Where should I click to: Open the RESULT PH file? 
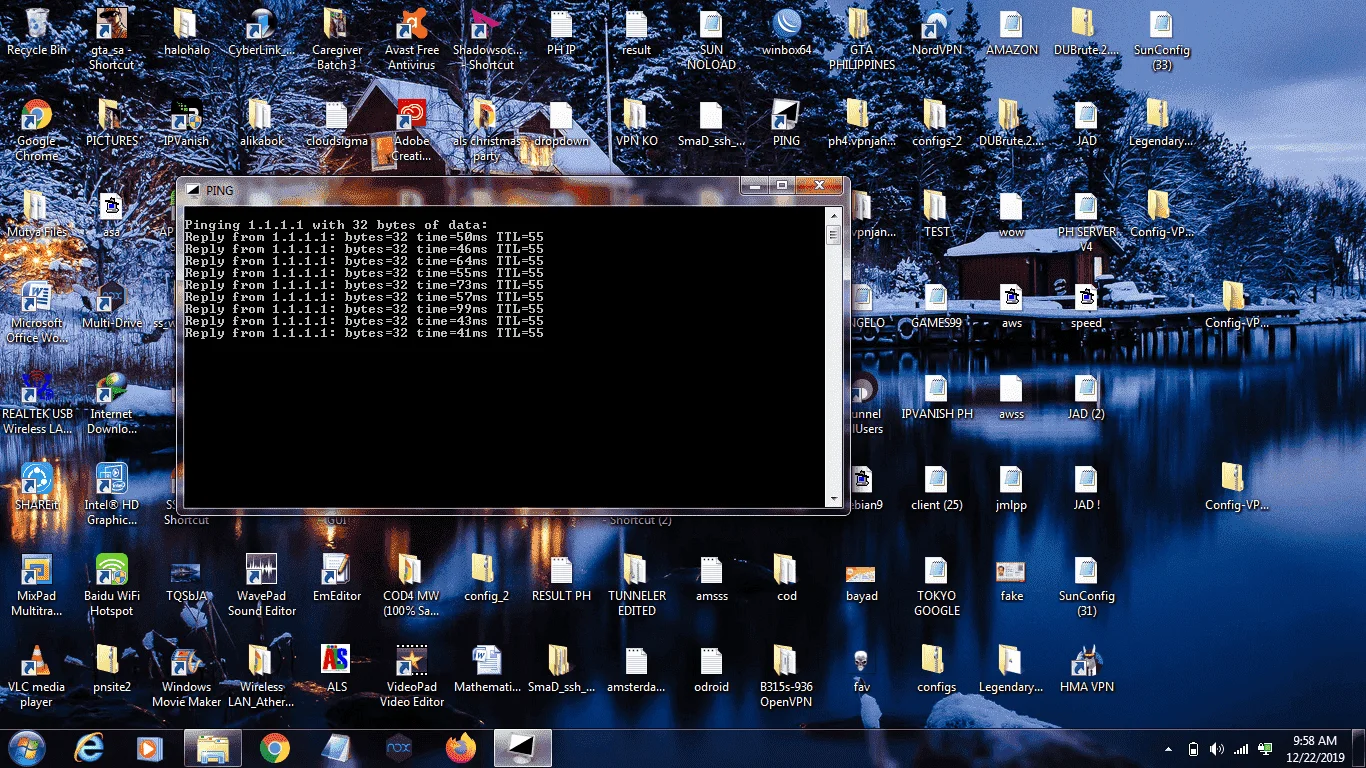click(x=561, y=579)
